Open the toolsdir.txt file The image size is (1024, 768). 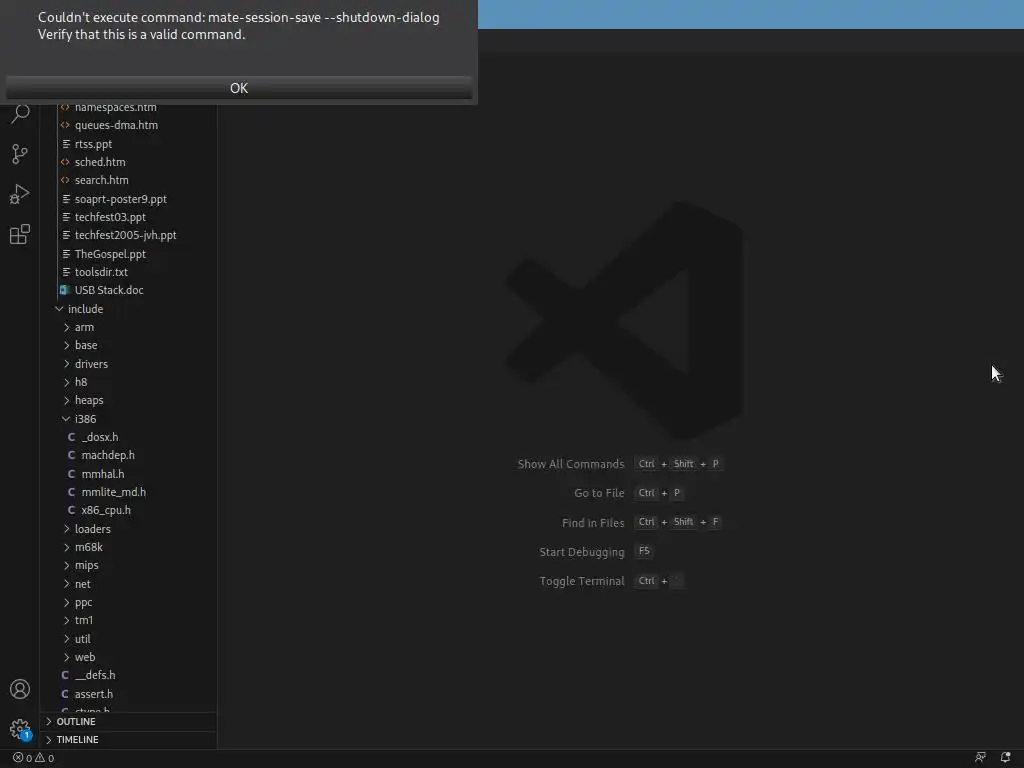click(129, 272)
